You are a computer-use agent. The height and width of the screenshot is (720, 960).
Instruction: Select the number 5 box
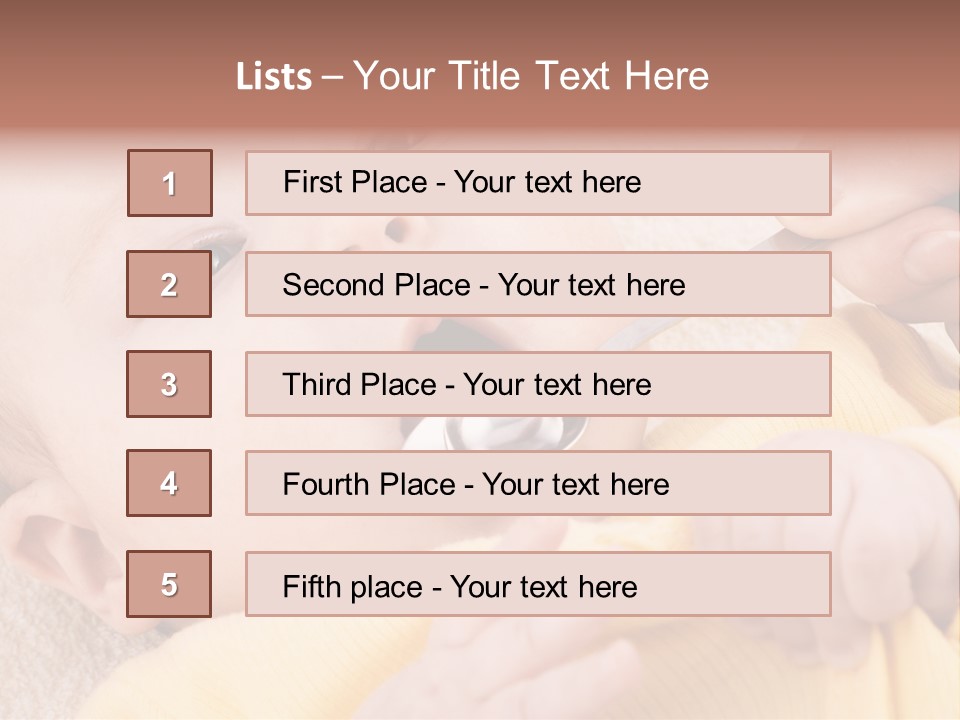click(169, 584)
